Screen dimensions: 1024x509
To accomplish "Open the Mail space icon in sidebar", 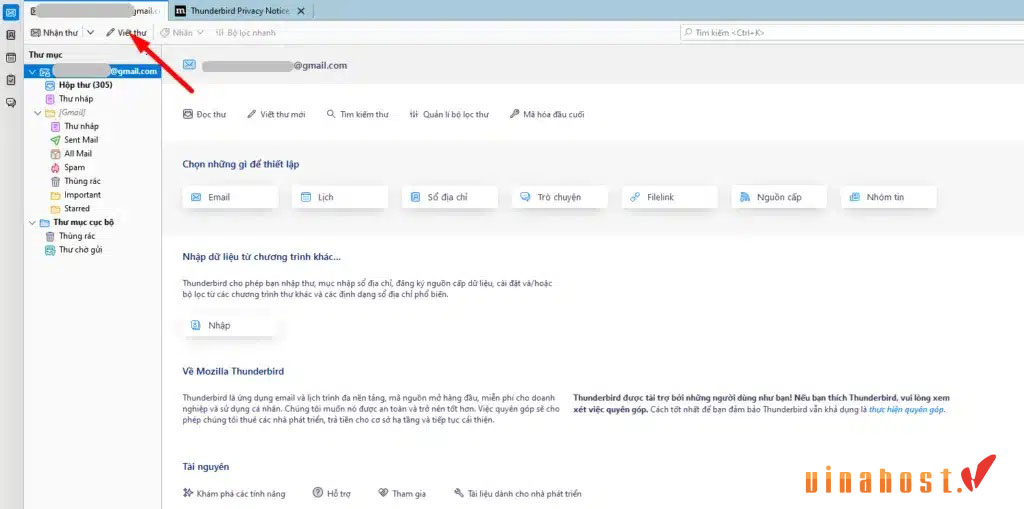I will (x=10, y=12).
